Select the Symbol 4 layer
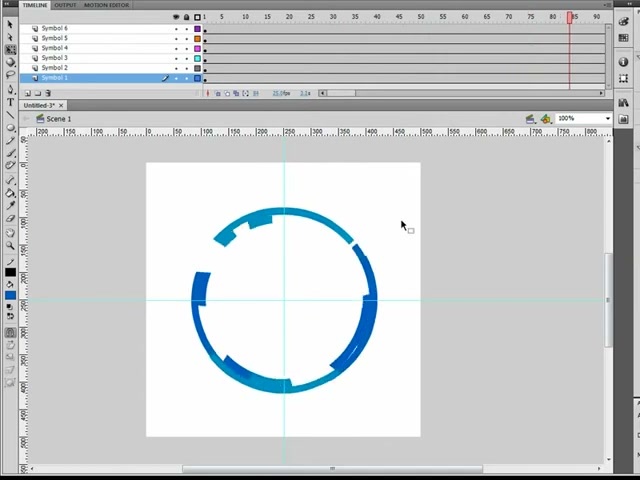The width and height of the screenshot is (640, 480). tap(55, 48)
